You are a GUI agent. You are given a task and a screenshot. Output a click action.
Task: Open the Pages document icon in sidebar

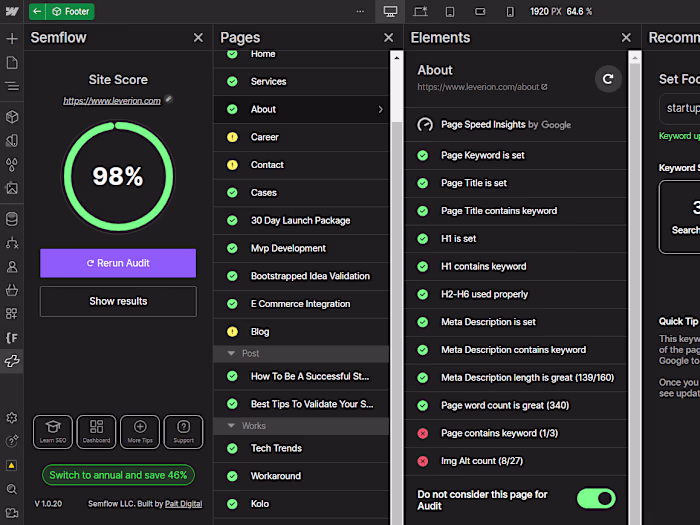pyautogui.click(x=12, y=62)
